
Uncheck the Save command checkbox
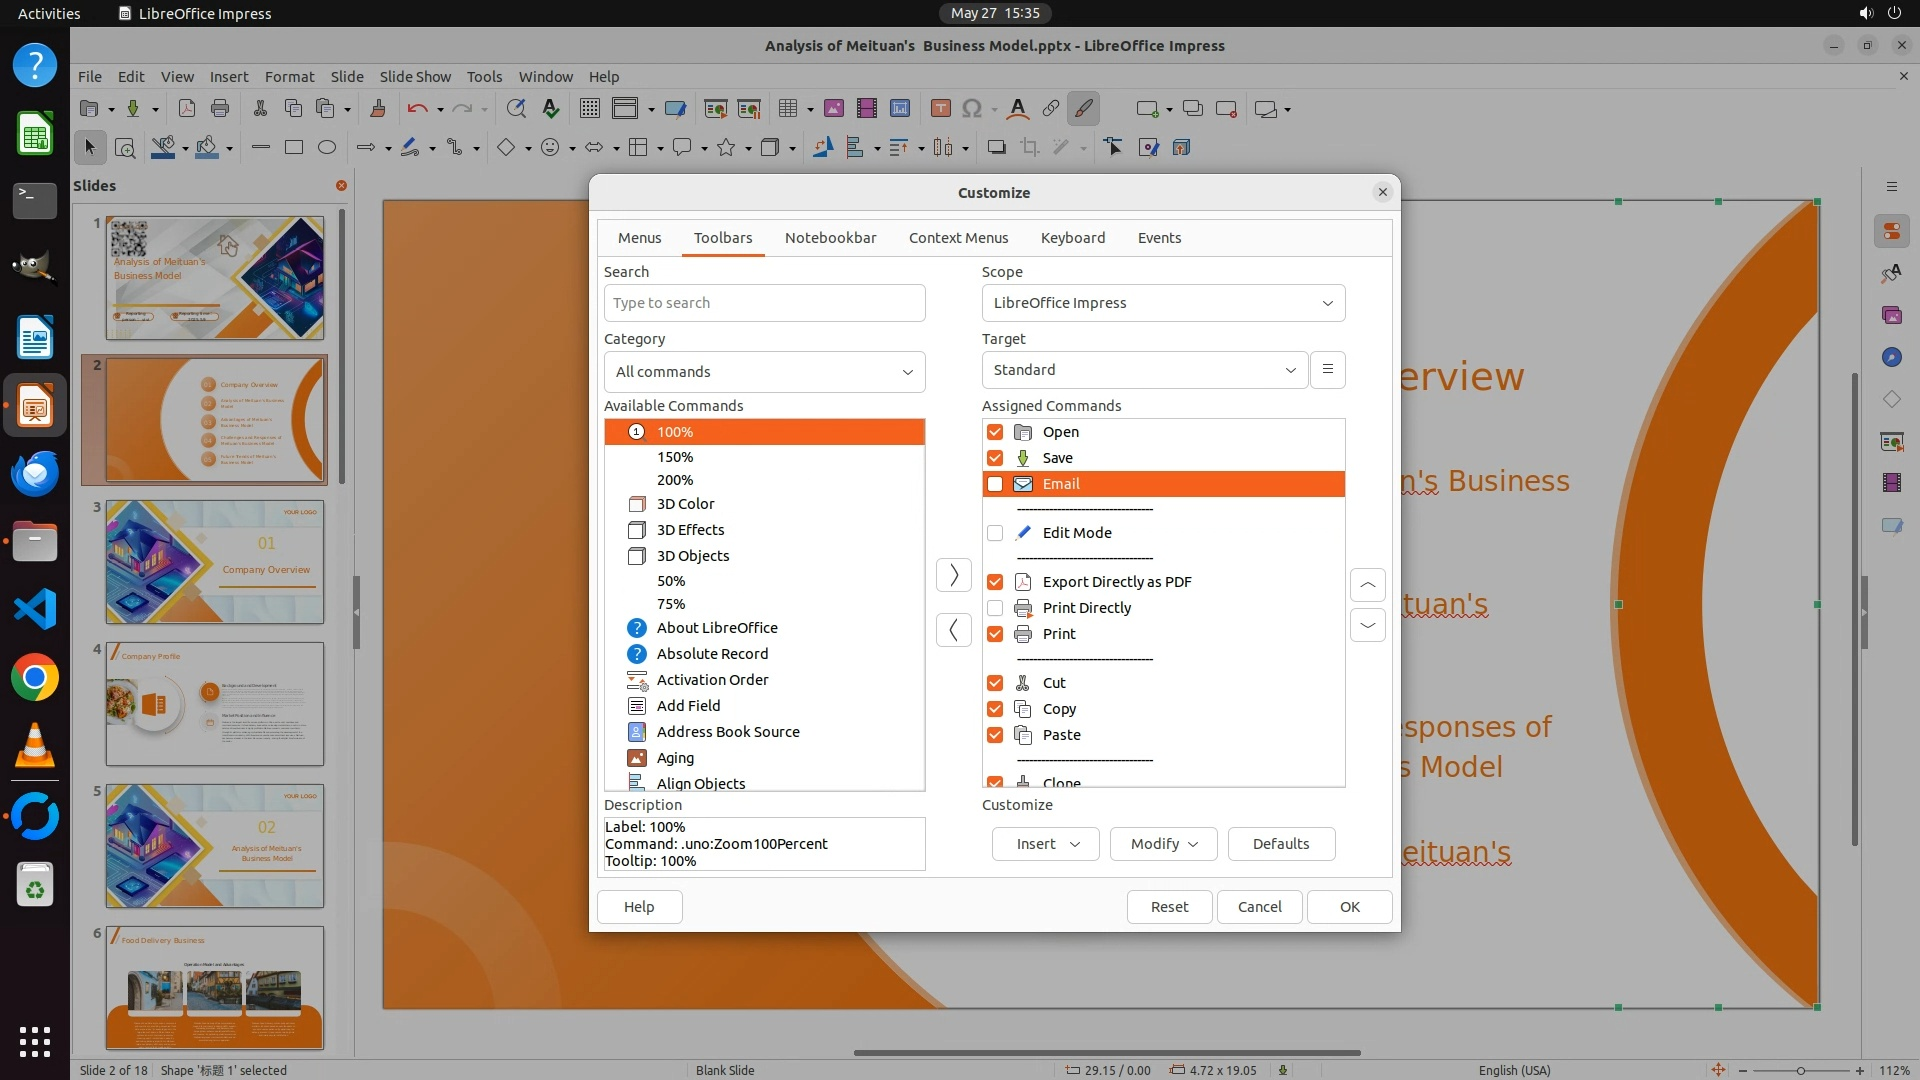[x=995, y=458]
